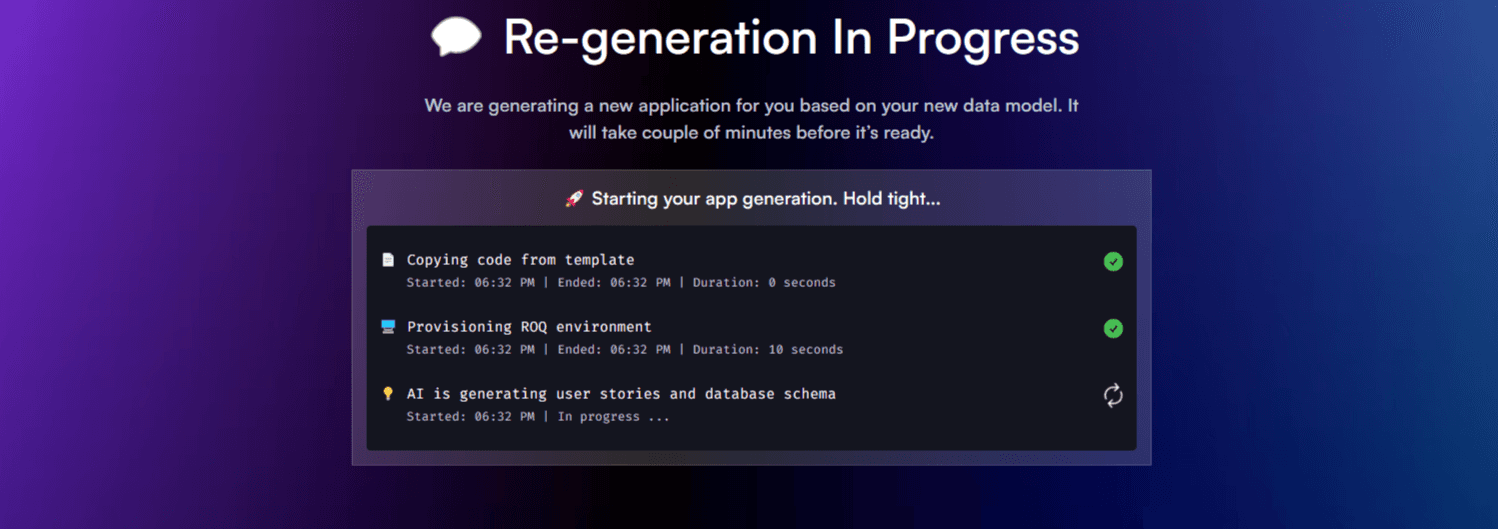Image resolution: width=1498 pixels, height=529 pixels.
Task: Click the rocket icon in the generation header
Action: pos(574,198)
